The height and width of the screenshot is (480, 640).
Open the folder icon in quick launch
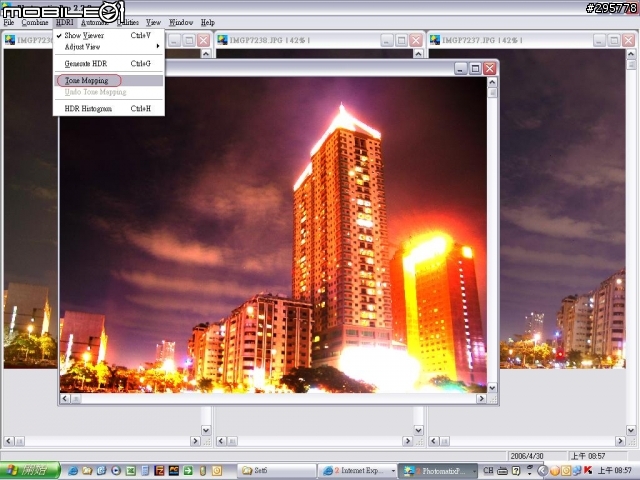point(87,471)
